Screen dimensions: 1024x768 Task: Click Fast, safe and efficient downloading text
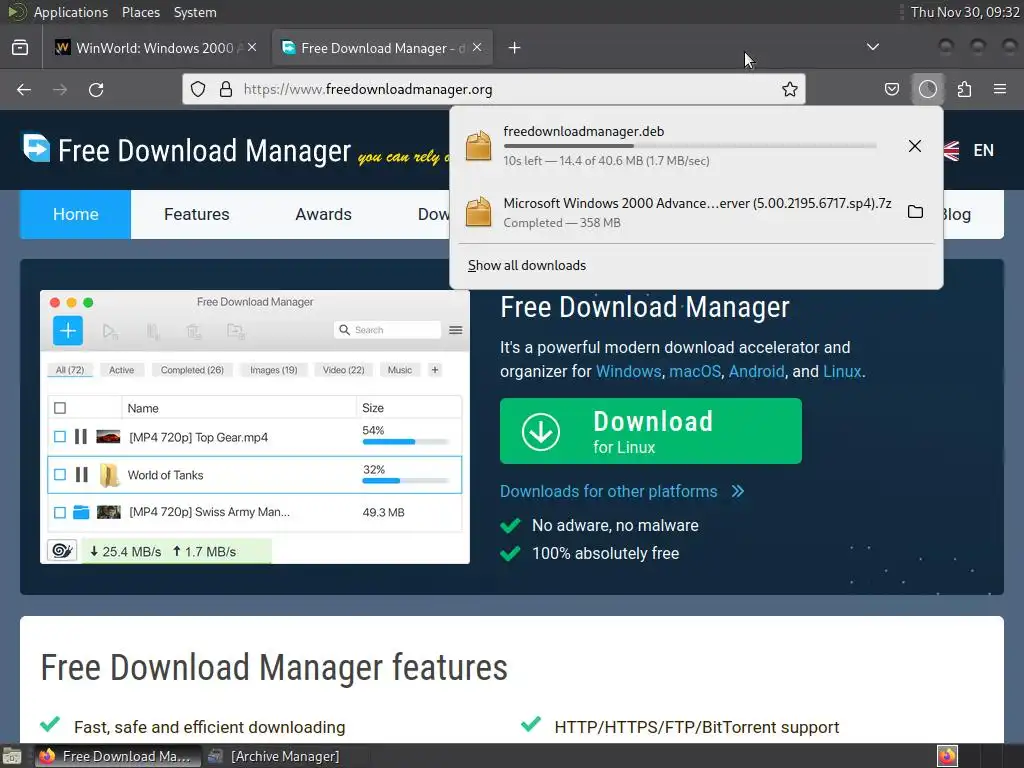point(210,727)
